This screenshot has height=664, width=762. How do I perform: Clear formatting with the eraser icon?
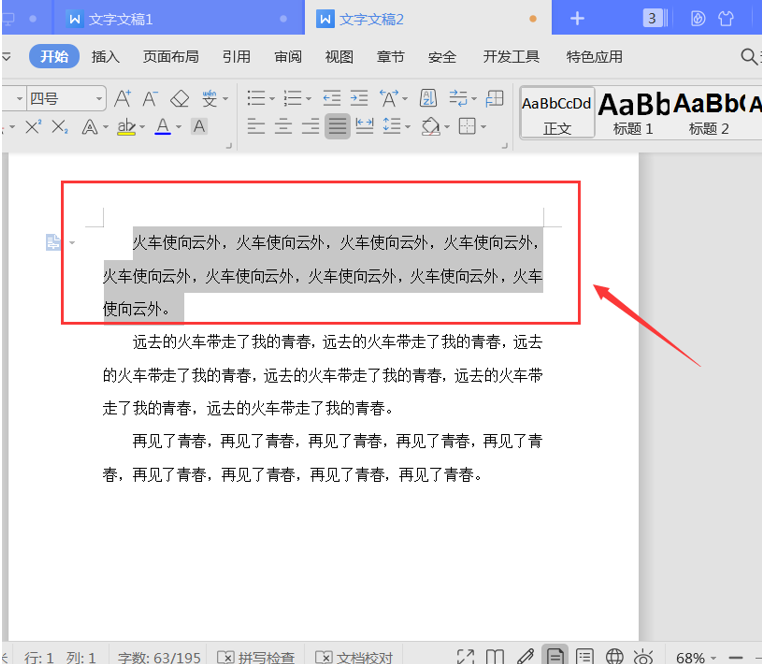[179, 99]
